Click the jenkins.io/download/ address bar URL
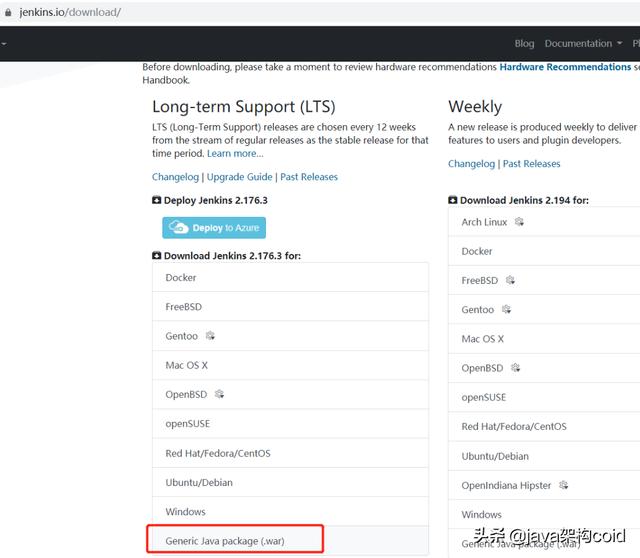The width and height of the screenshot is (640, 558). click(x=70, y=12)
